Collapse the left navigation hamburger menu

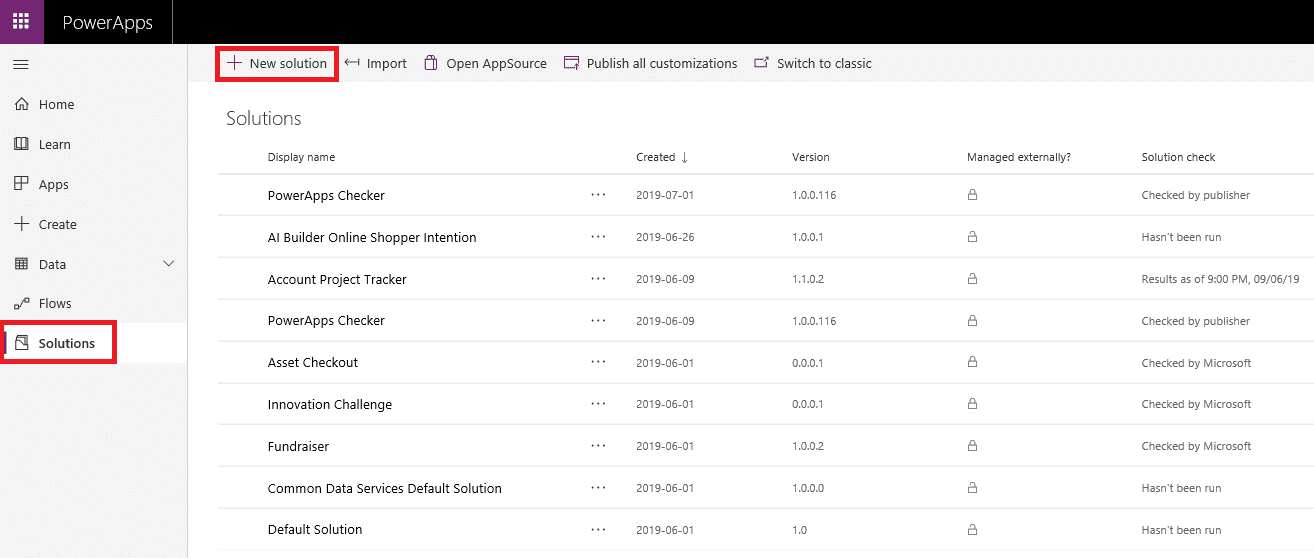21,64
